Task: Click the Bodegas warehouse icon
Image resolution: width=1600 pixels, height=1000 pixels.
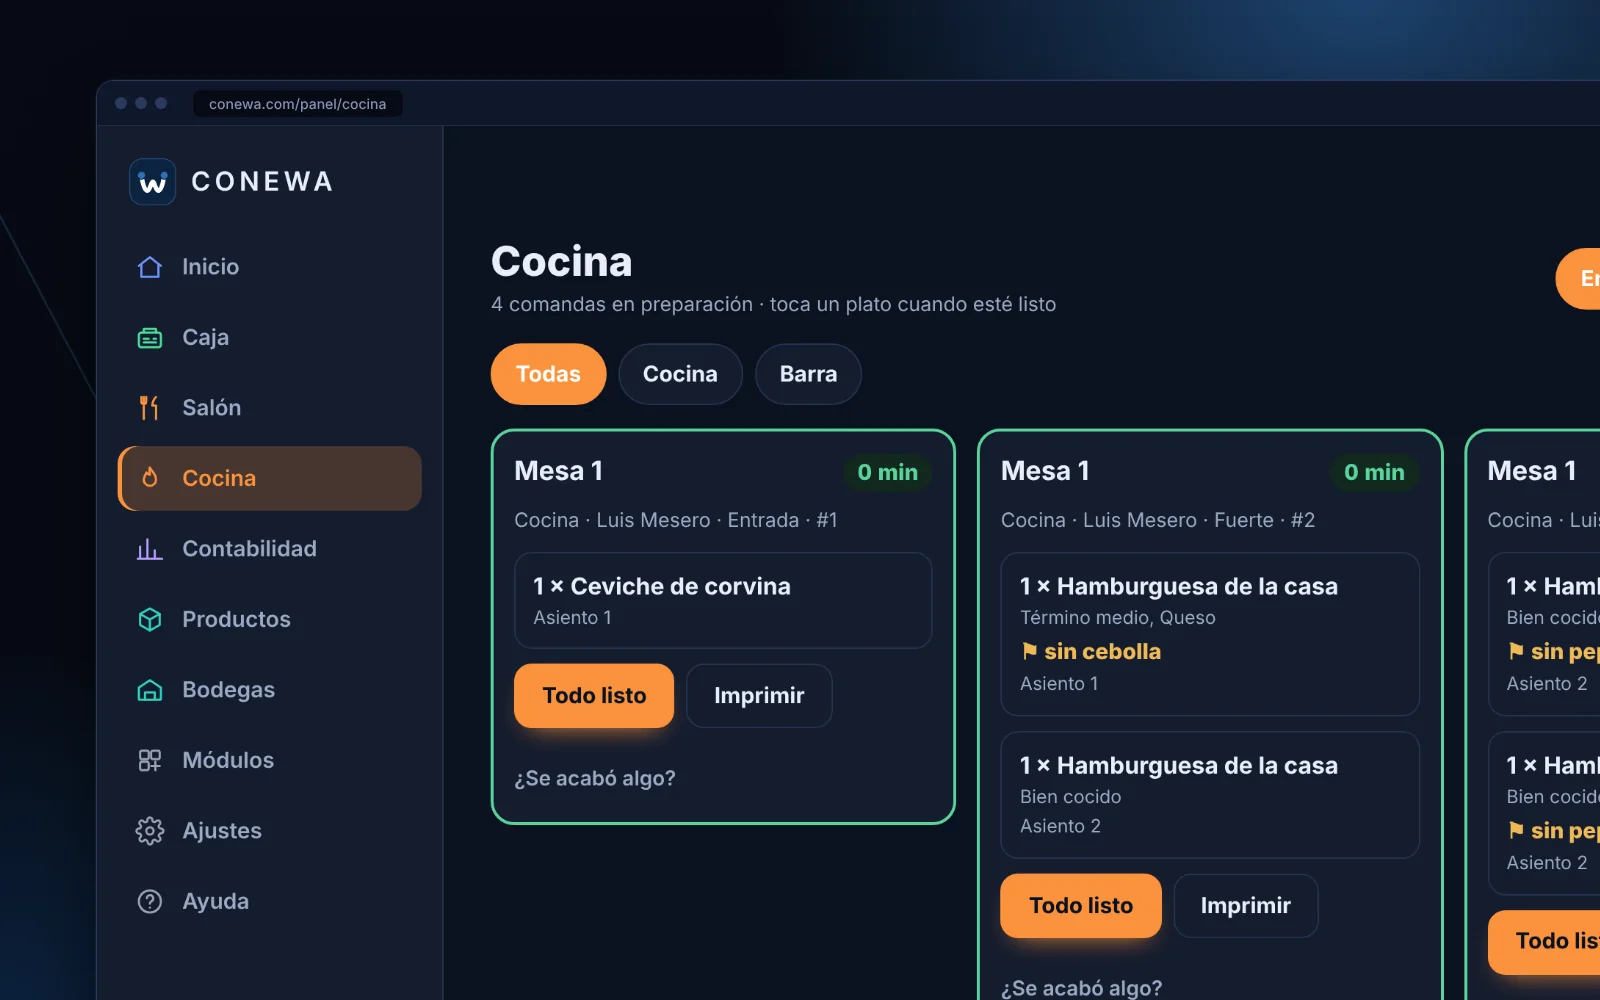Action: click(x=150, y=690)
